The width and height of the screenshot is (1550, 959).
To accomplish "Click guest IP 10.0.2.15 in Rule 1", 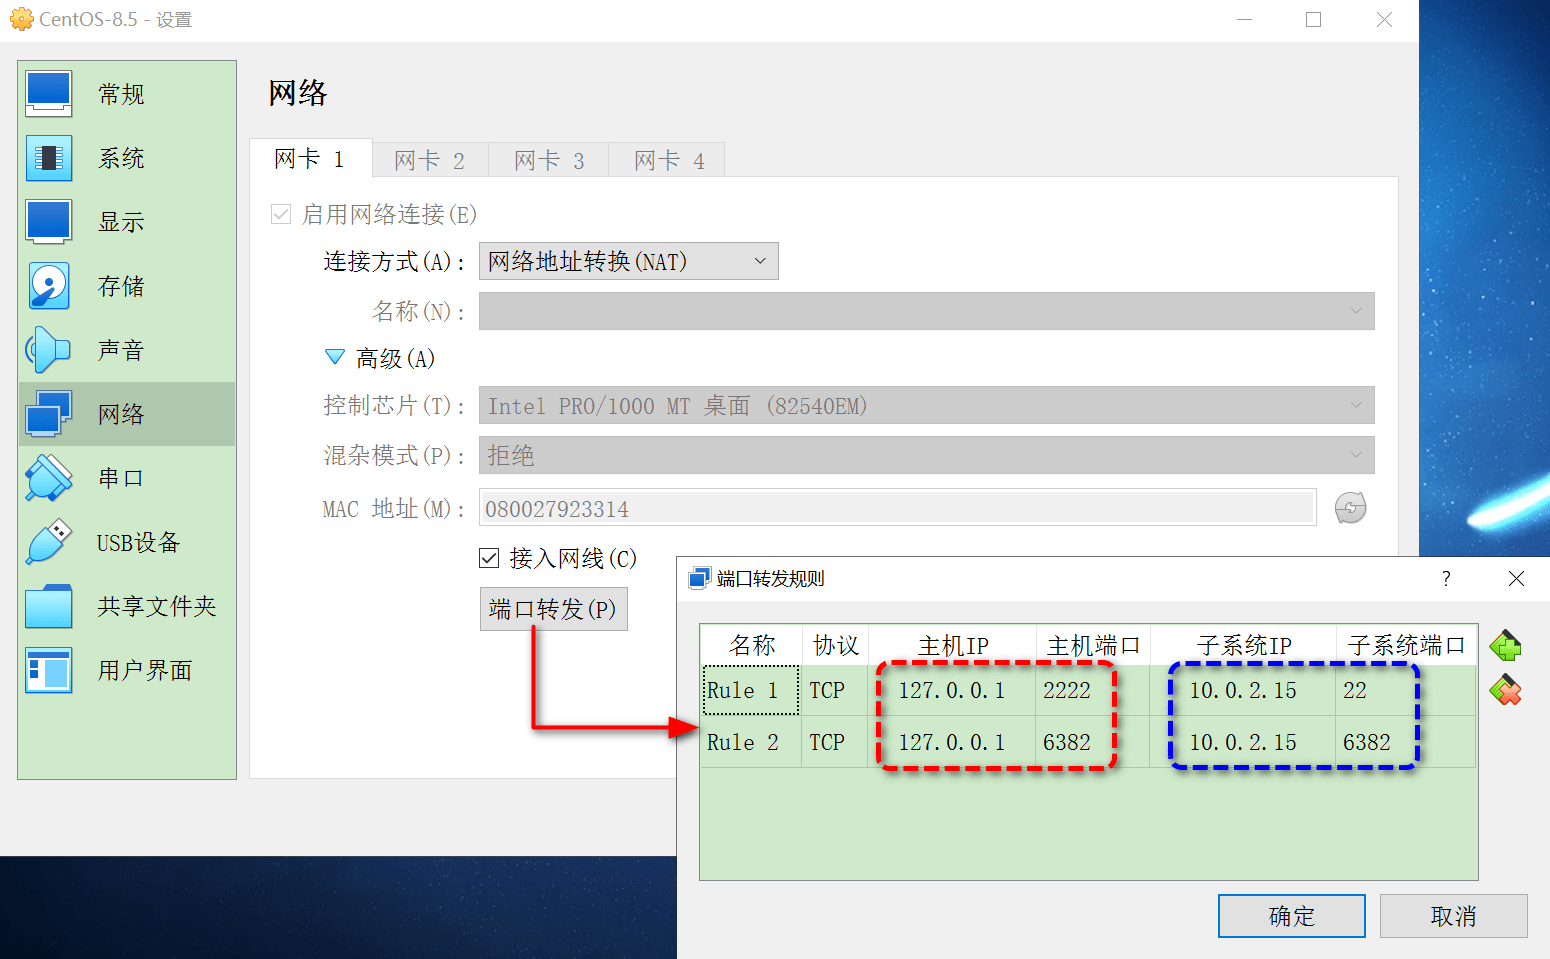I will click(1243, 690).
